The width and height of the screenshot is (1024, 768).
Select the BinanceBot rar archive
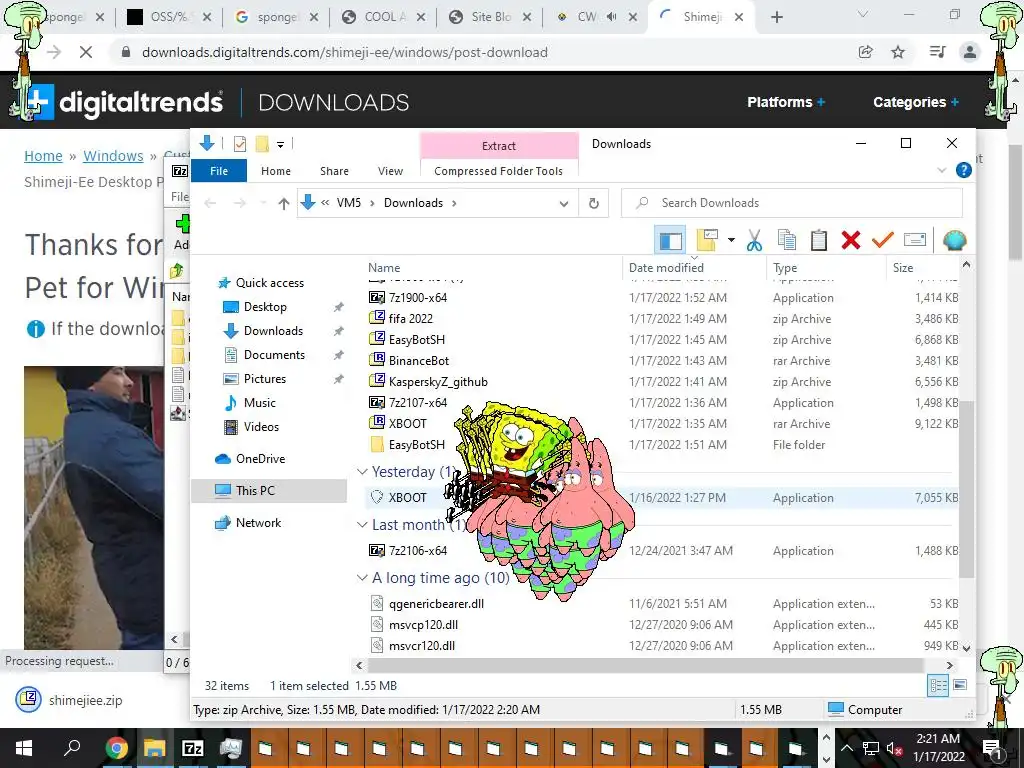point(419,360)
